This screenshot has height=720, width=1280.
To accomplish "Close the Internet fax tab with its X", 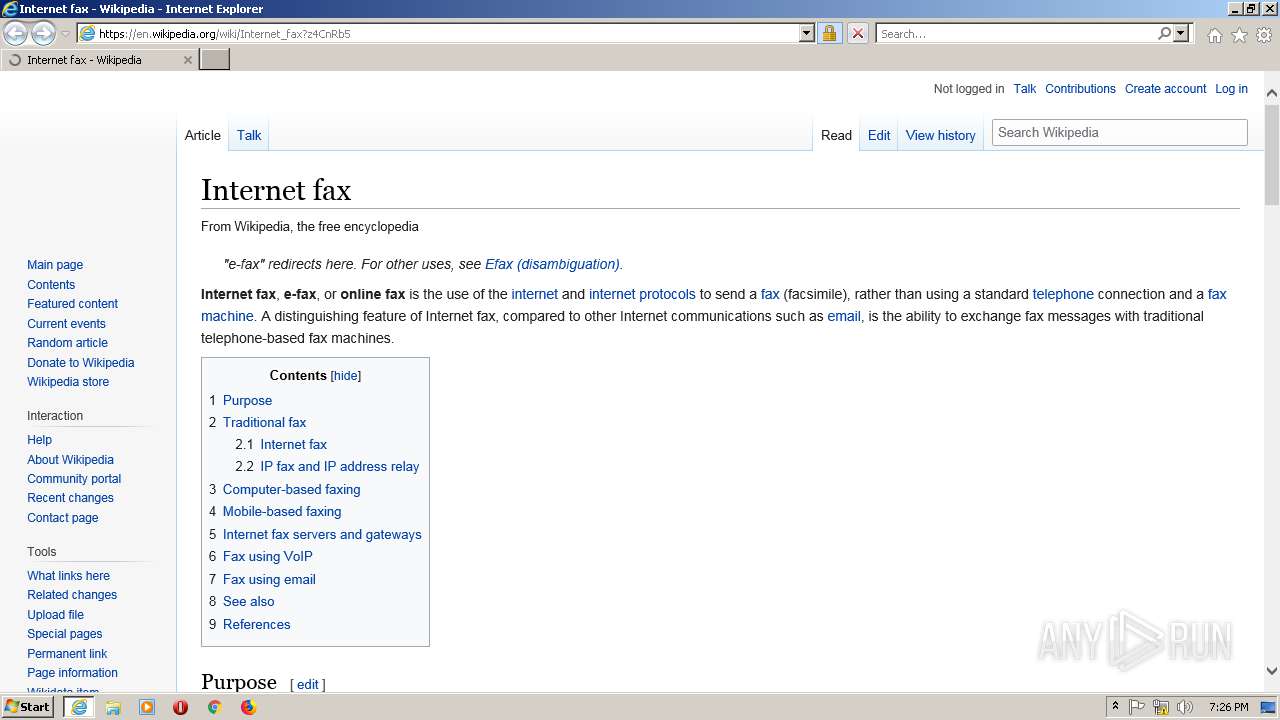I will [187, 60].
